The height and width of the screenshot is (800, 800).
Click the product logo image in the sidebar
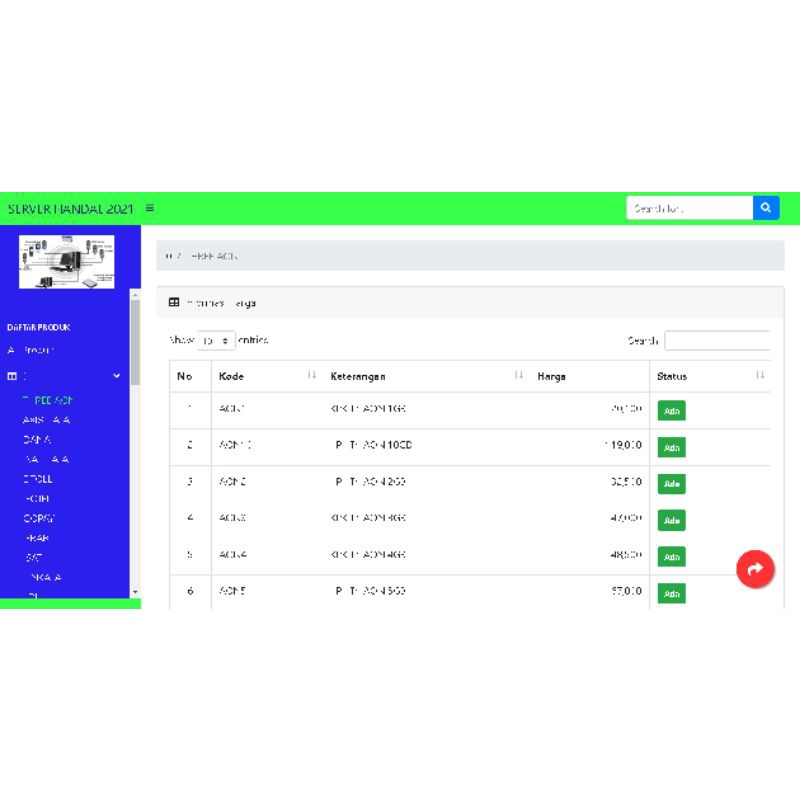[x=68, y=260]
